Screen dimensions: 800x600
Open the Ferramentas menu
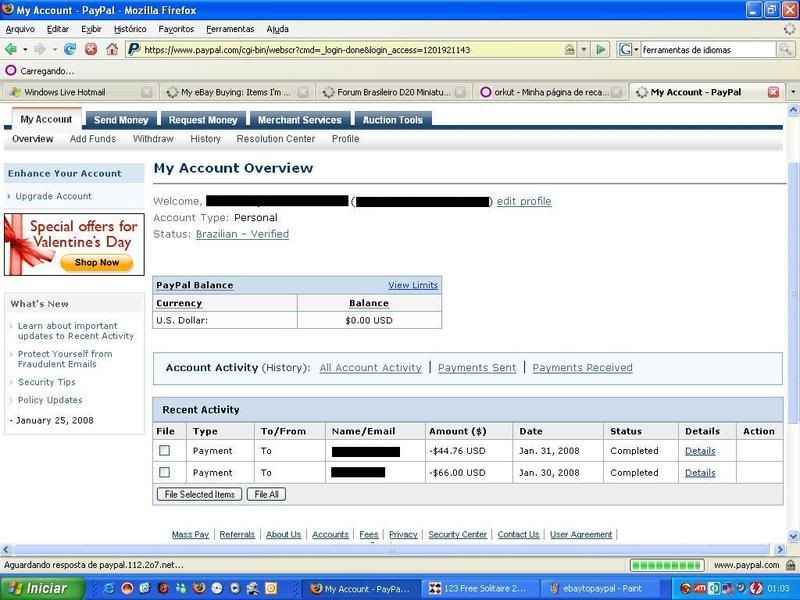[x=230, y=29]
